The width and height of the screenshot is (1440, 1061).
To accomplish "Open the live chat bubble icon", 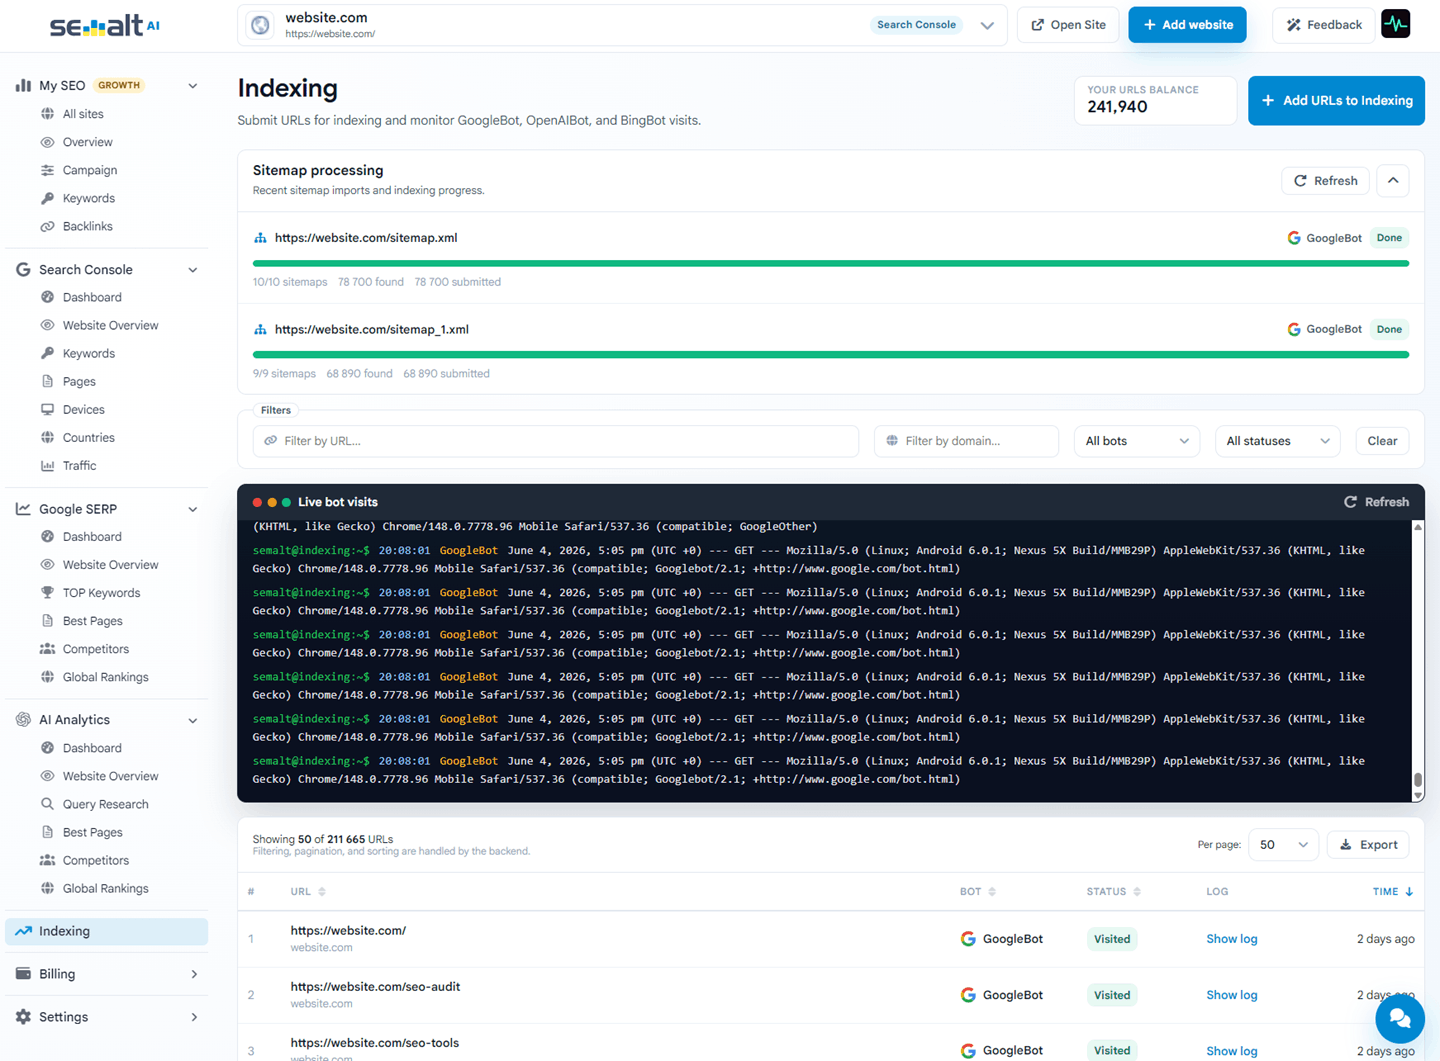I will [1400, 1019].
